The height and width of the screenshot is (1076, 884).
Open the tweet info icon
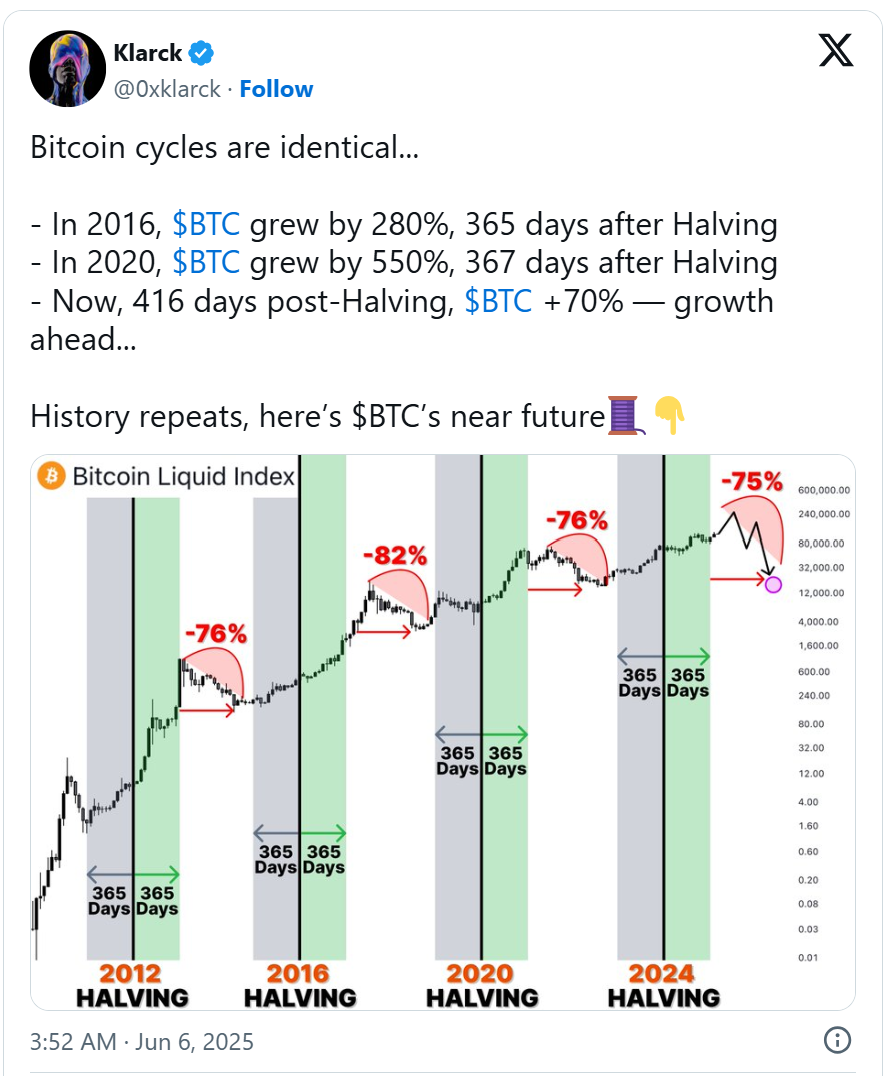coord(837,1040)
